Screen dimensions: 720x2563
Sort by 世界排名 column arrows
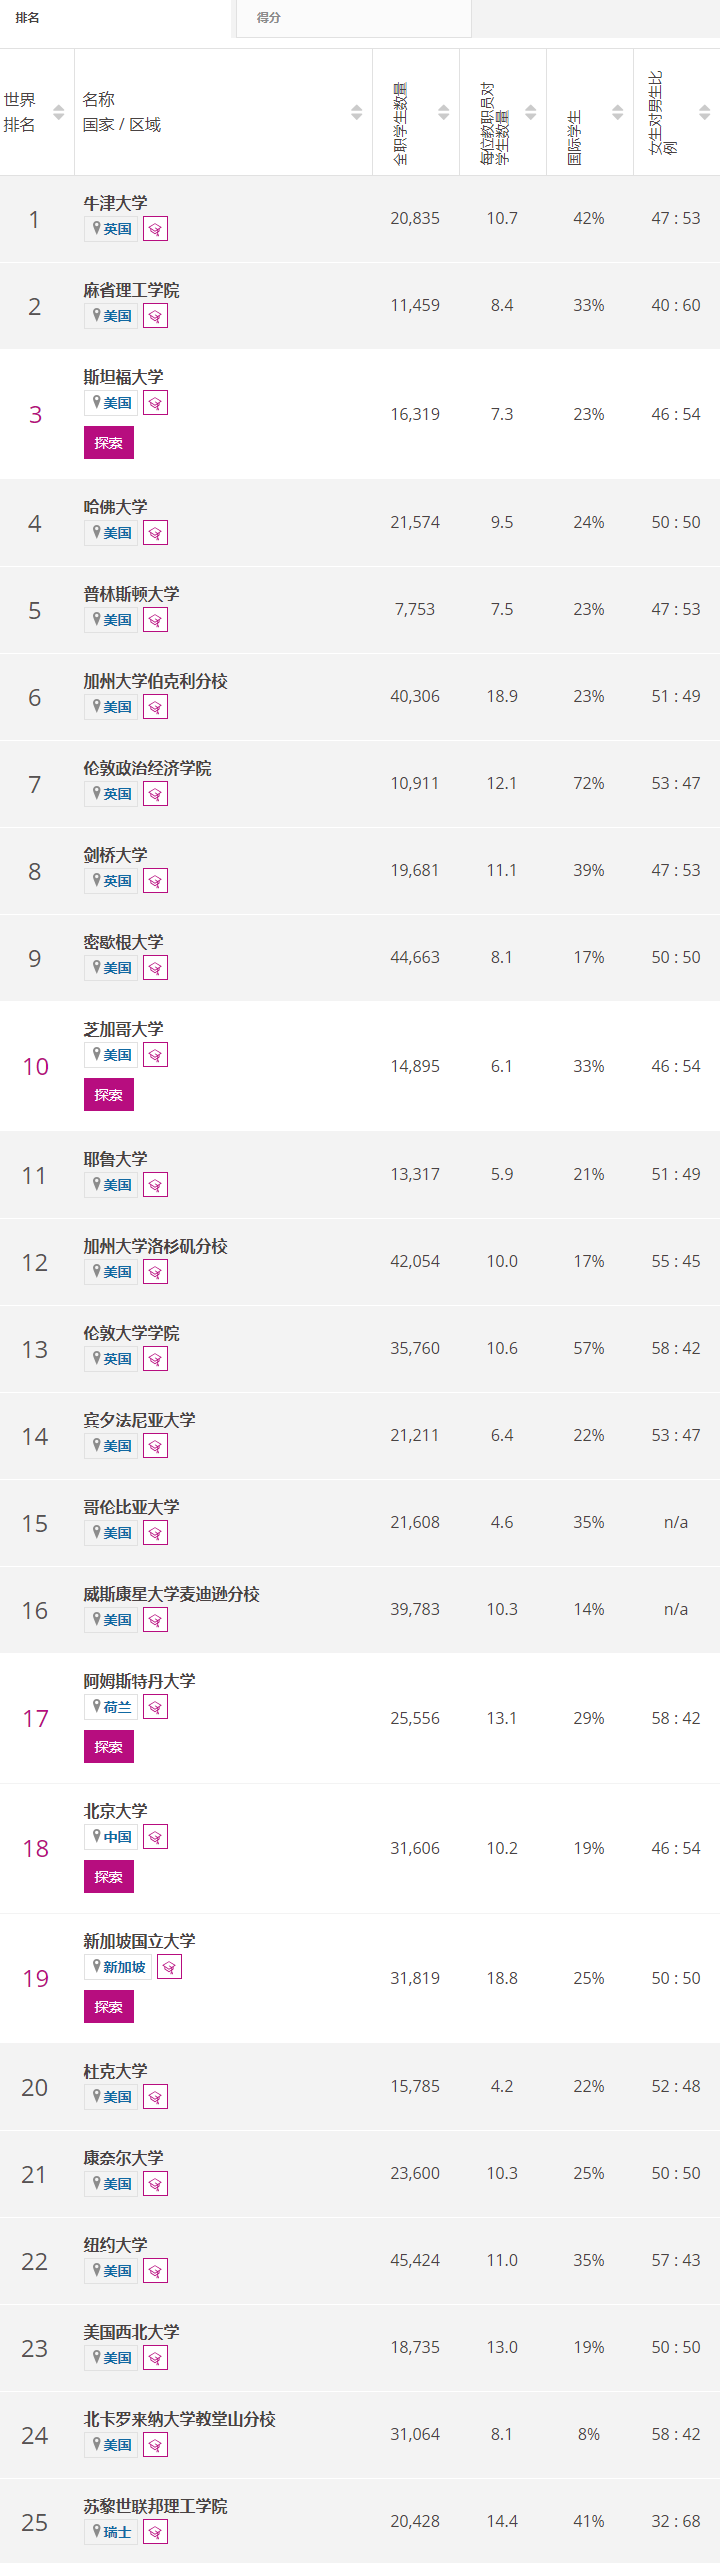pyautogui.click(x=59, y=113)
